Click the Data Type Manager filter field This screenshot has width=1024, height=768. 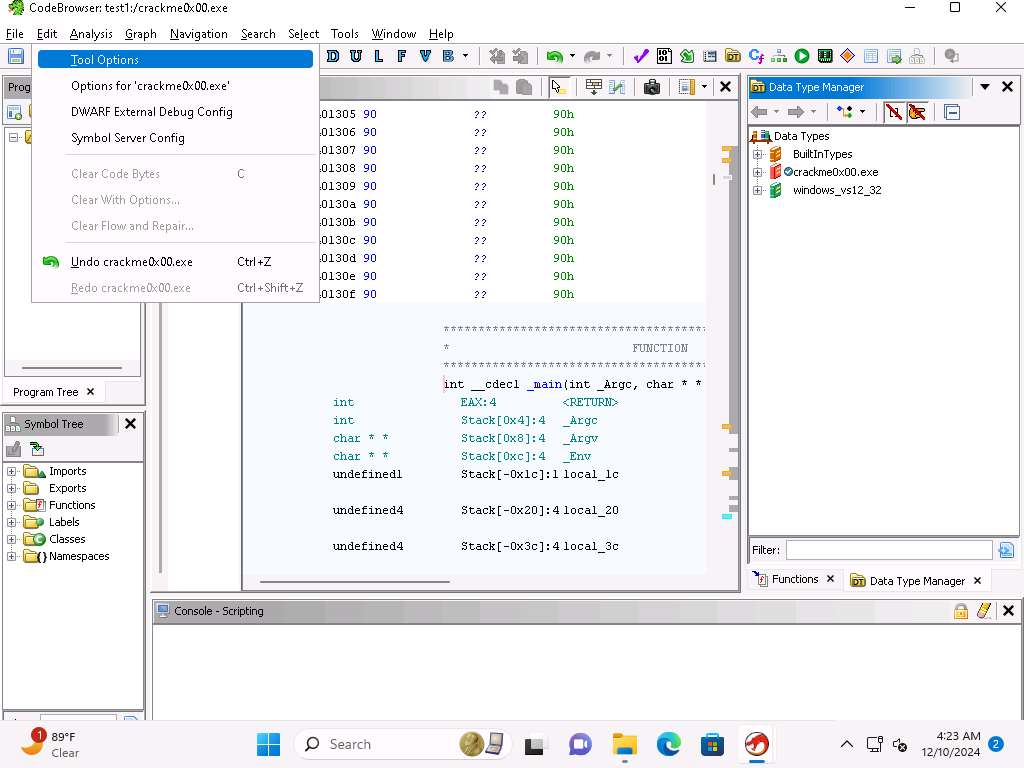[x=889, y=550]
